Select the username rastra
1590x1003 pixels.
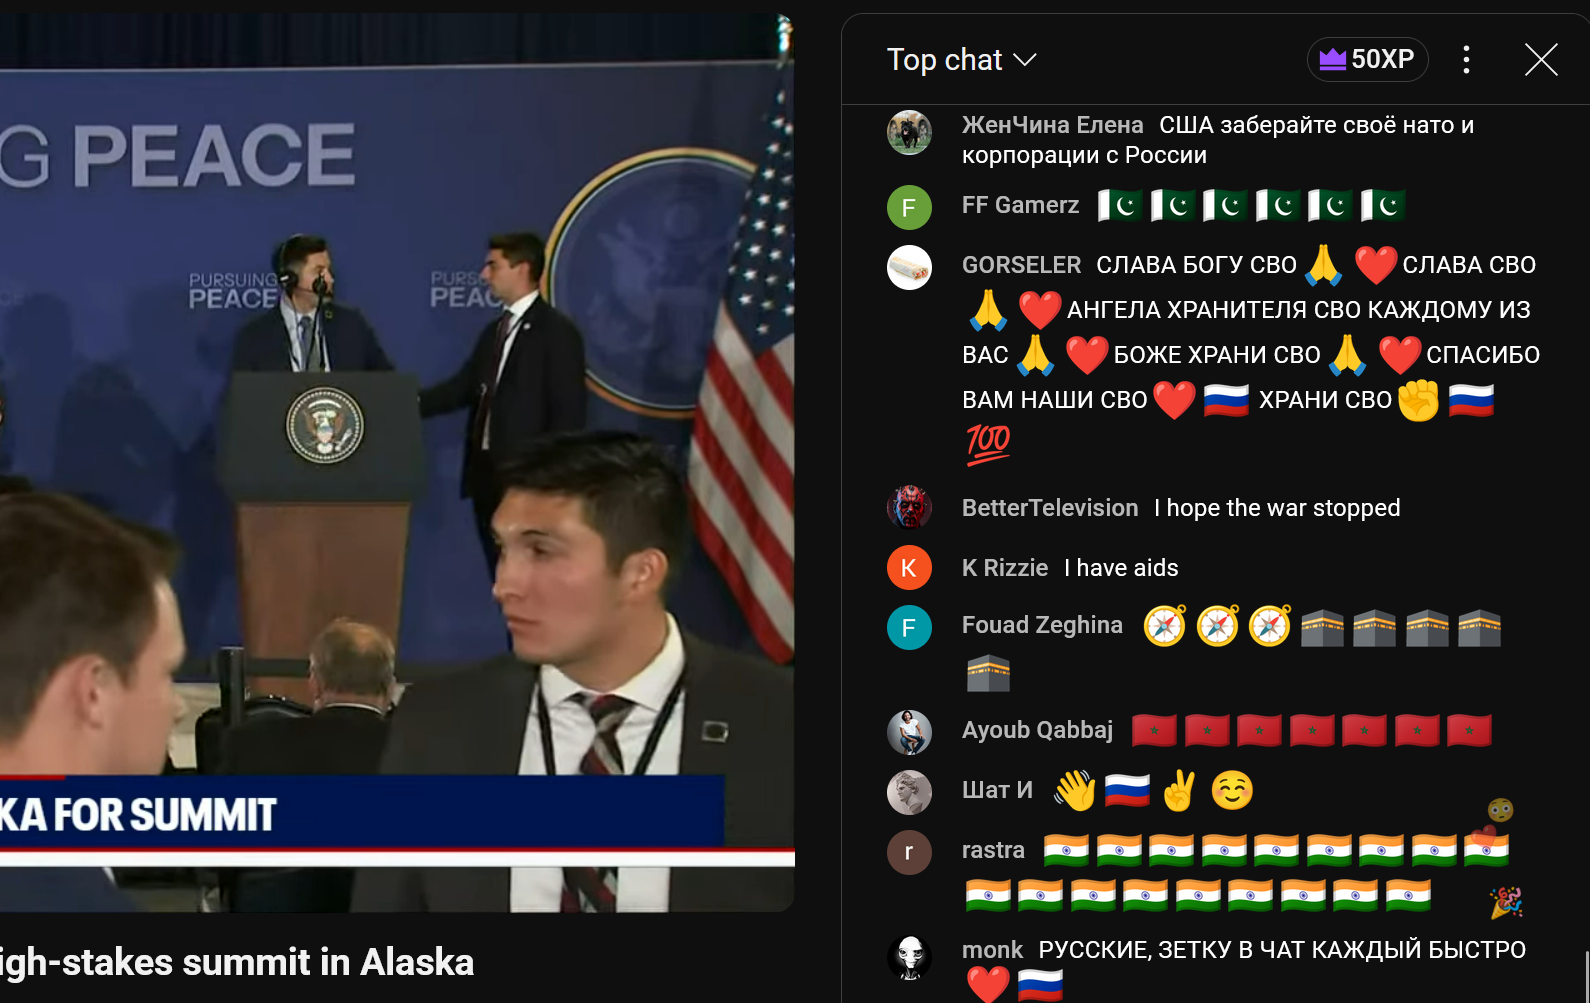click(x=993, y=850)
